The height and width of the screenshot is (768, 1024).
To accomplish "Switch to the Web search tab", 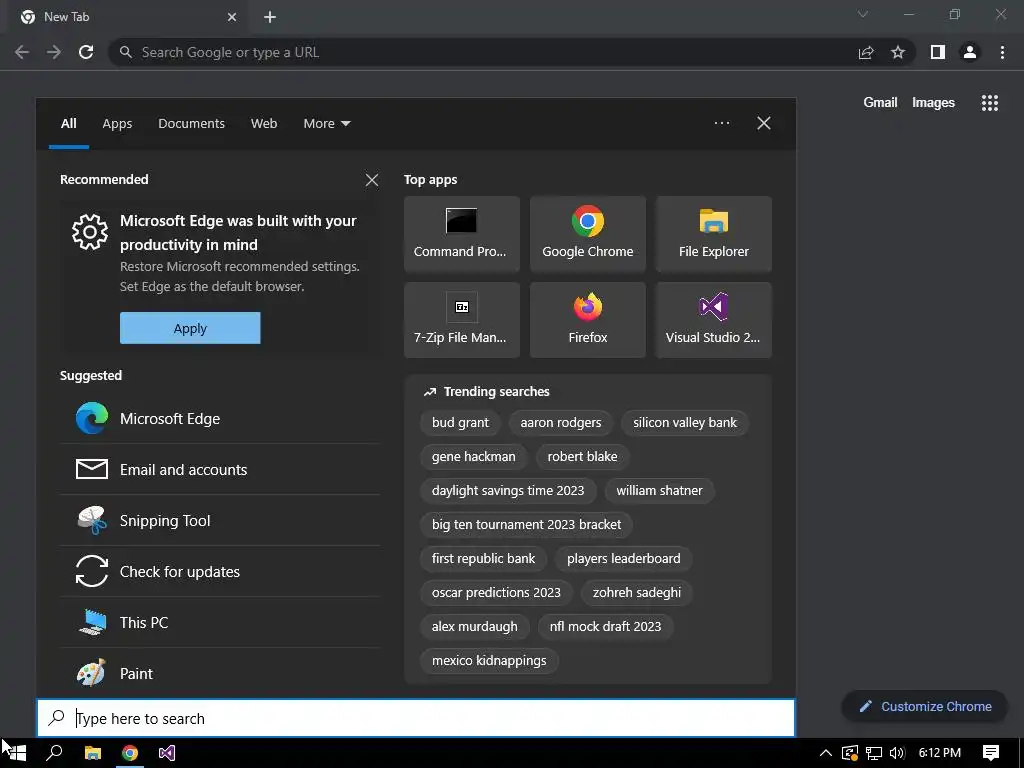I will click(264, 123).
